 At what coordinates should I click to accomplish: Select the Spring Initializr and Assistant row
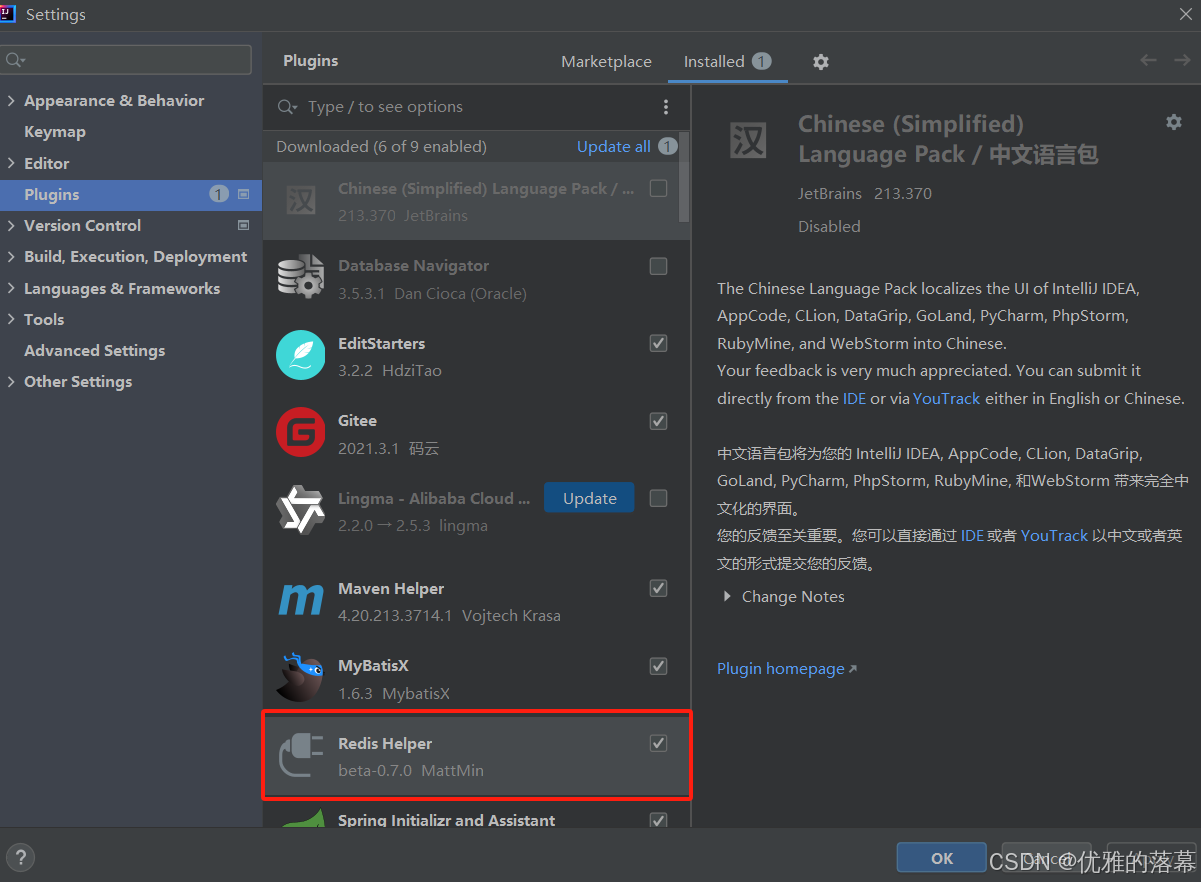click(x=476, y=816)
